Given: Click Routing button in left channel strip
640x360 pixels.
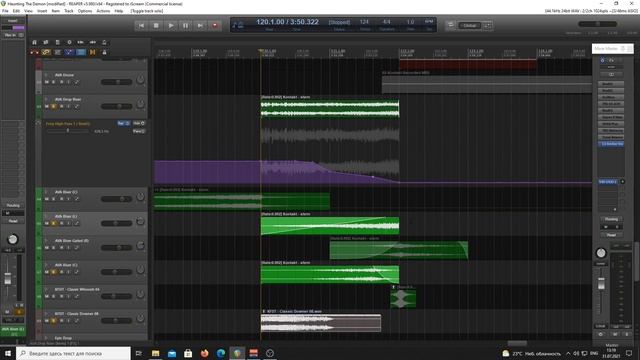Looking at the screenshot, I should coord(13,205).
